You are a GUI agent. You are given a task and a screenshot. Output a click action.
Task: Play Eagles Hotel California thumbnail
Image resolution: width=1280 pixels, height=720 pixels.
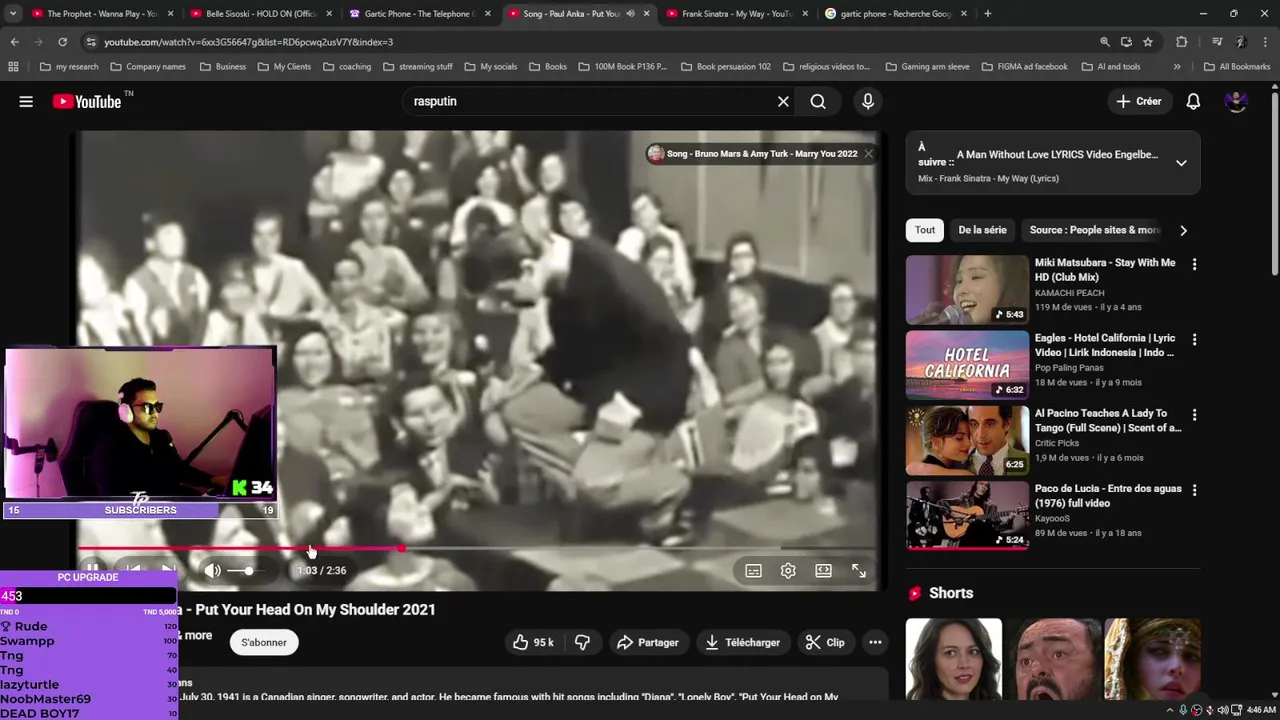[967, 365]
